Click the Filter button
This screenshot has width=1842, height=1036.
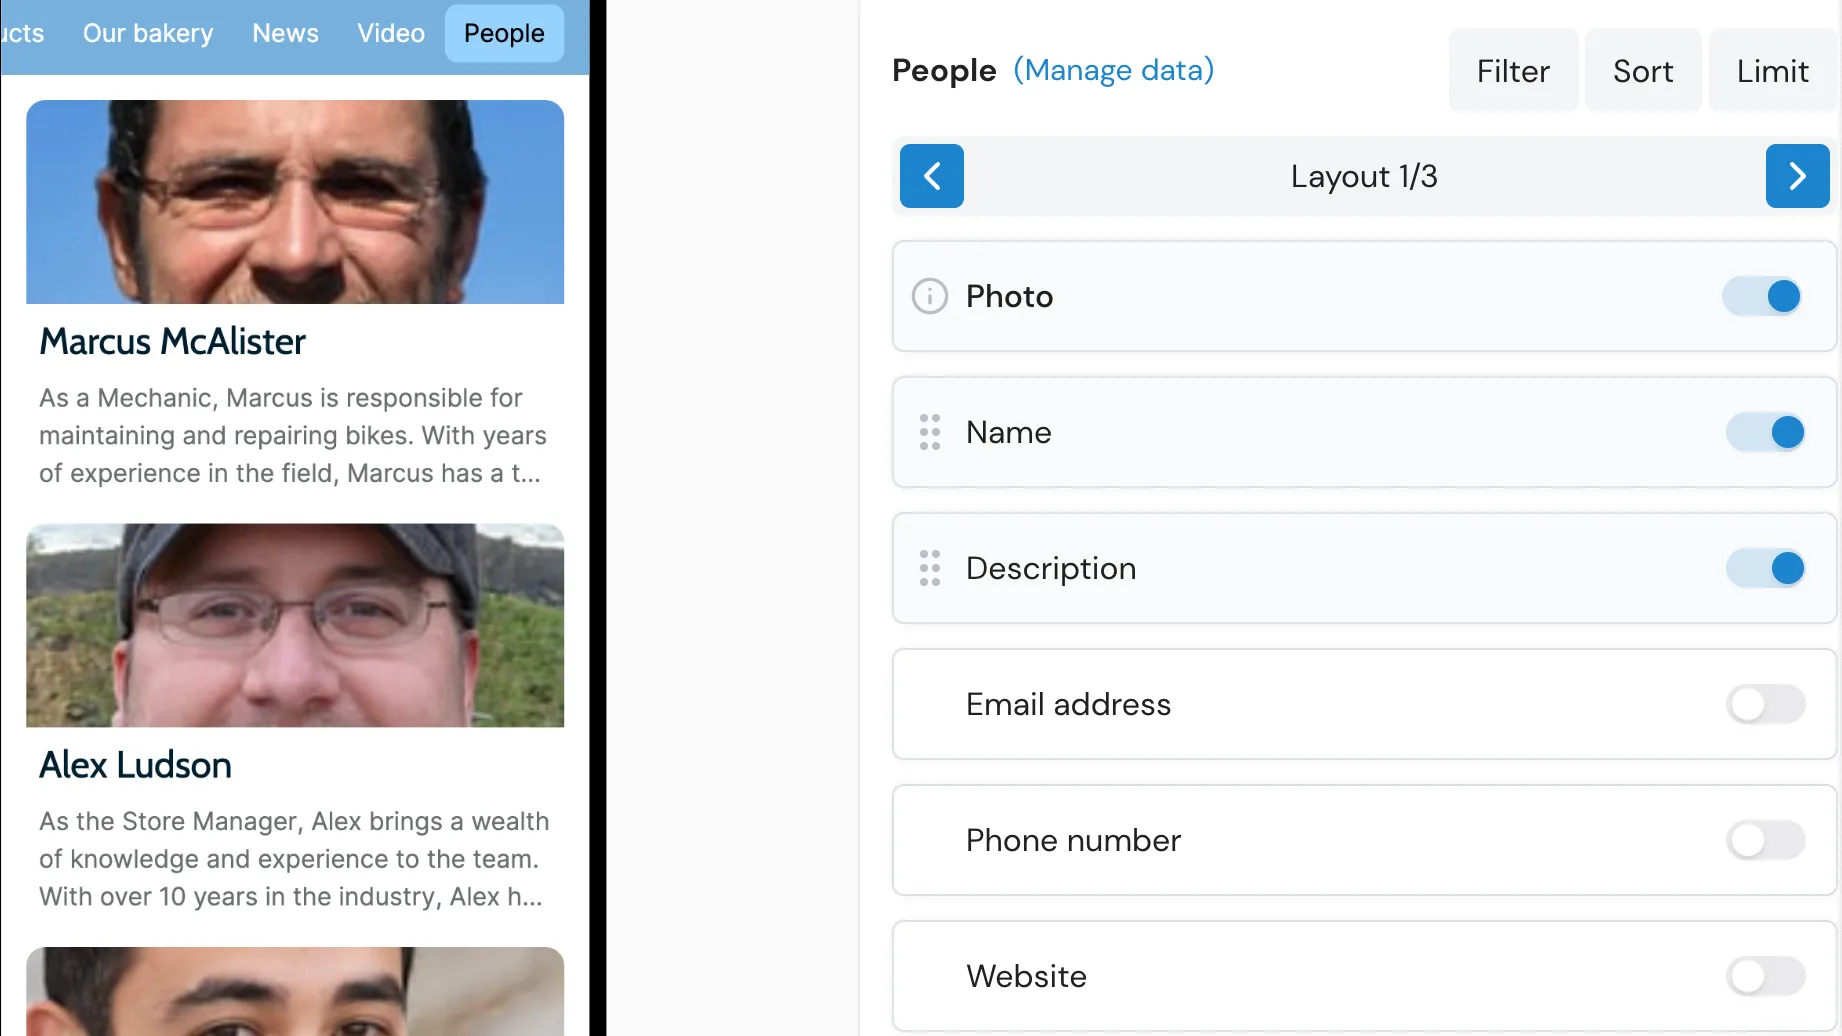(x=1512, y=70)
